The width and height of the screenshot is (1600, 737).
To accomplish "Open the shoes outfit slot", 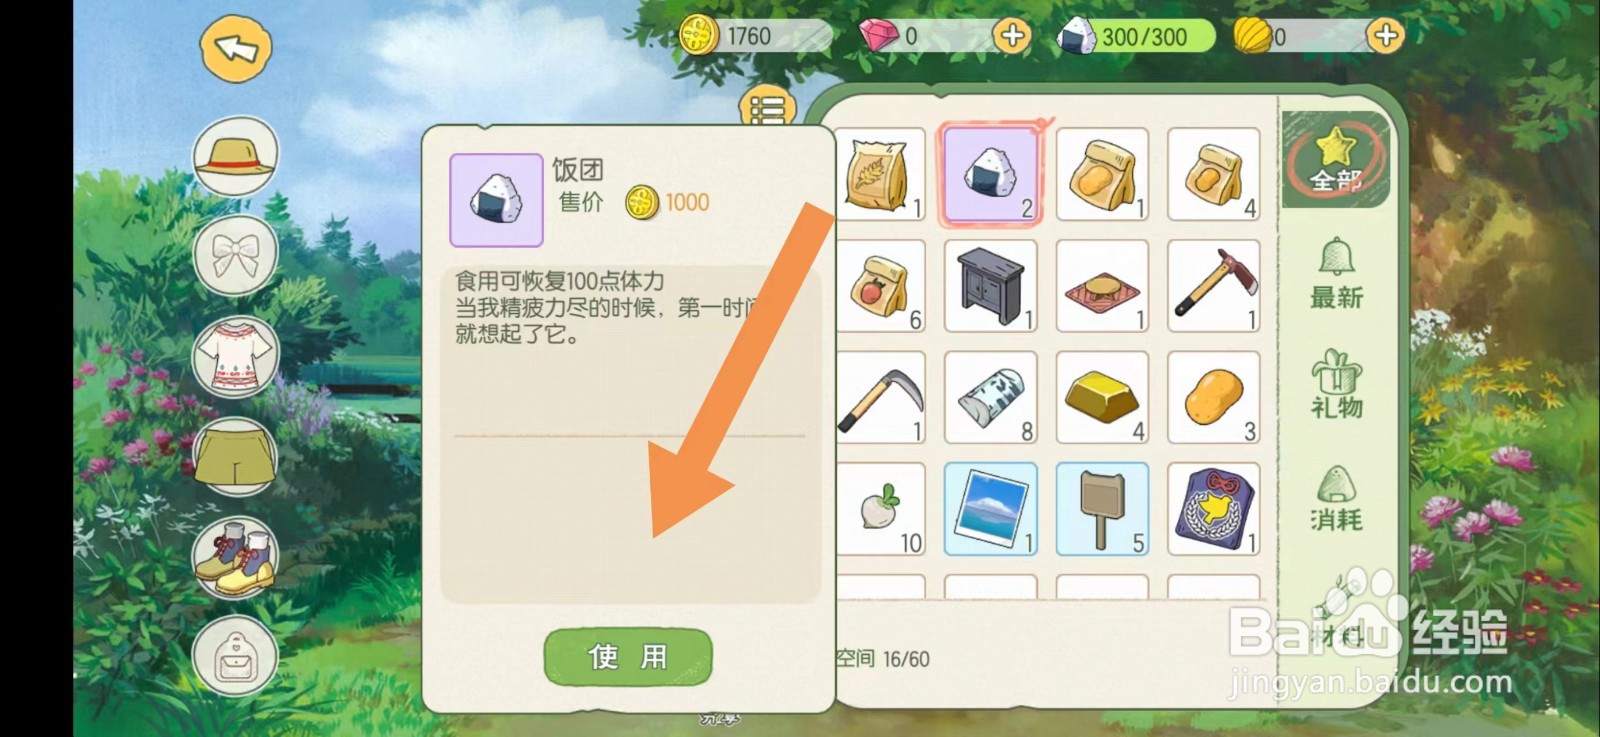I will [x=235, y=557].
